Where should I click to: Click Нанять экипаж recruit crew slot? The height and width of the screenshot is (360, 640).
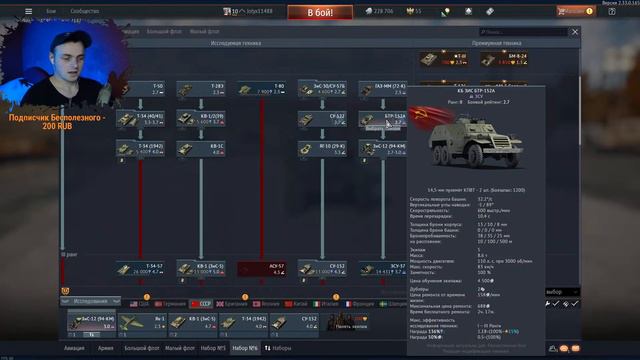[x=348, y=322]
